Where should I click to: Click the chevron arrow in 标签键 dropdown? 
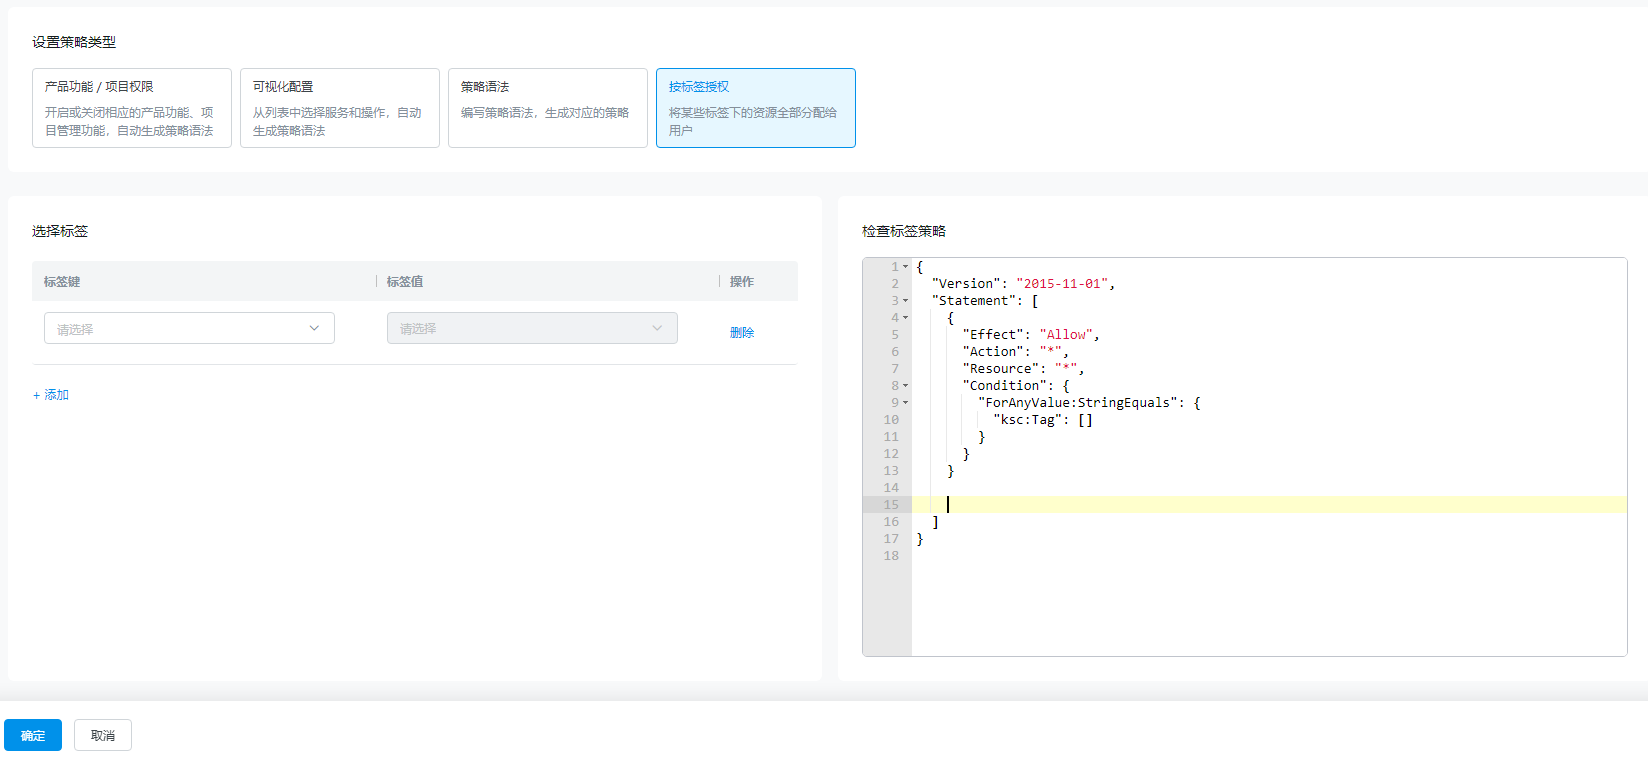[314, 328]
